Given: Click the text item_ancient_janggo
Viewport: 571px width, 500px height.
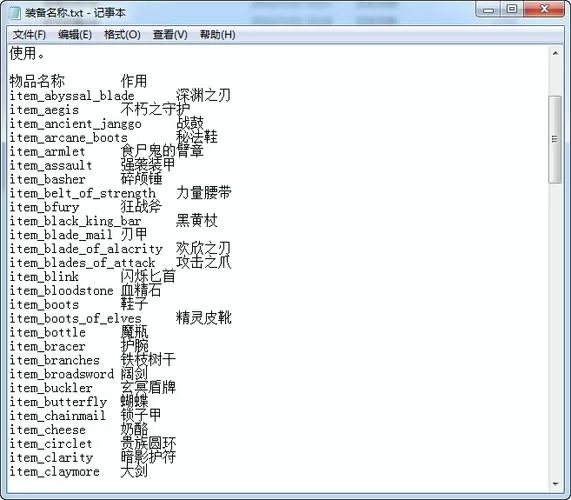Looking at the screenshot, I should [x=75, y=124].
